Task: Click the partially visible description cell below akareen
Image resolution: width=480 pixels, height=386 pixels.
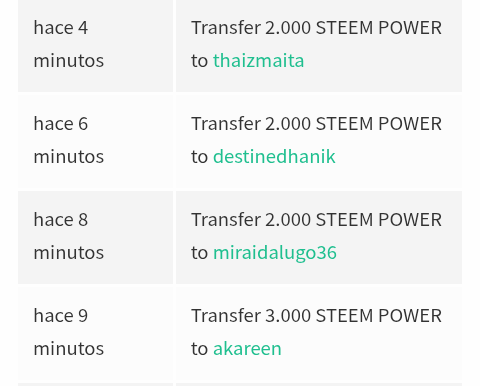Action: 319,385
